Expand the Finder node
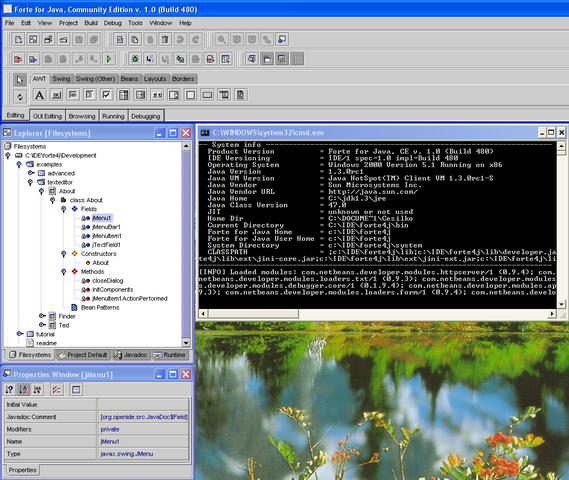Viewport: 569px width, 480px height. [x=42, y=316]
